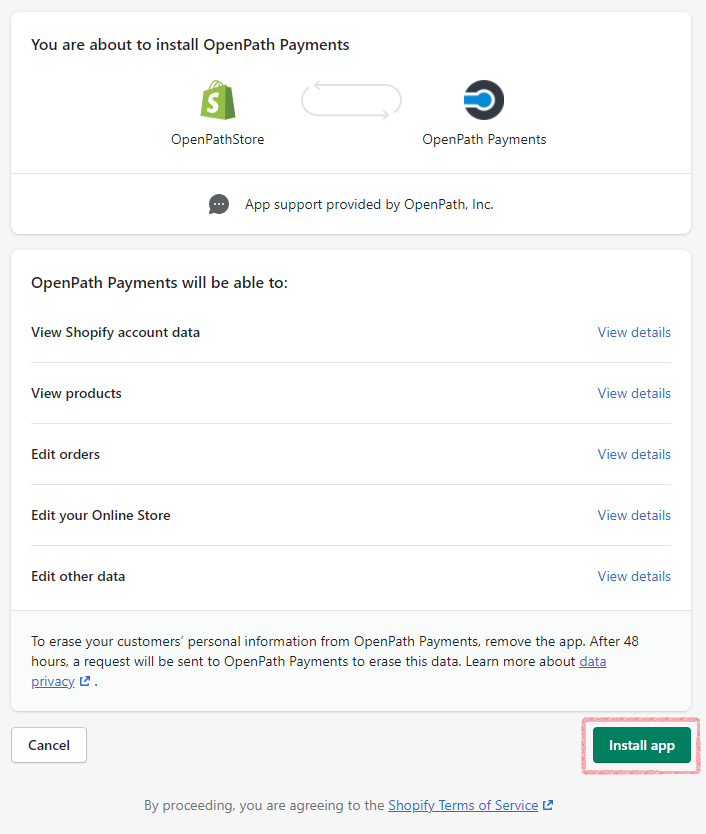Click the Edit orders permission row title
The image size is (706, 834).
(65, 454)
